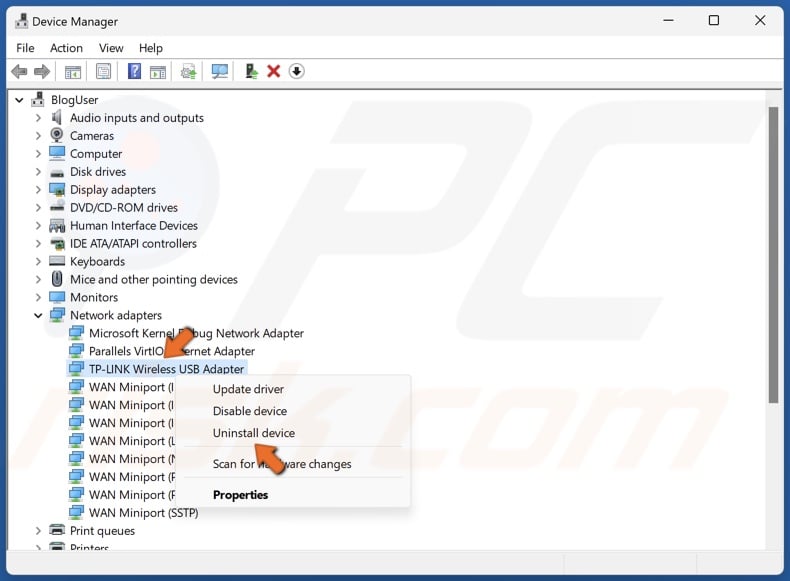Screen dimensions: 790x581
Task: Expand the Keyboards category
Action: coord(38,262)
